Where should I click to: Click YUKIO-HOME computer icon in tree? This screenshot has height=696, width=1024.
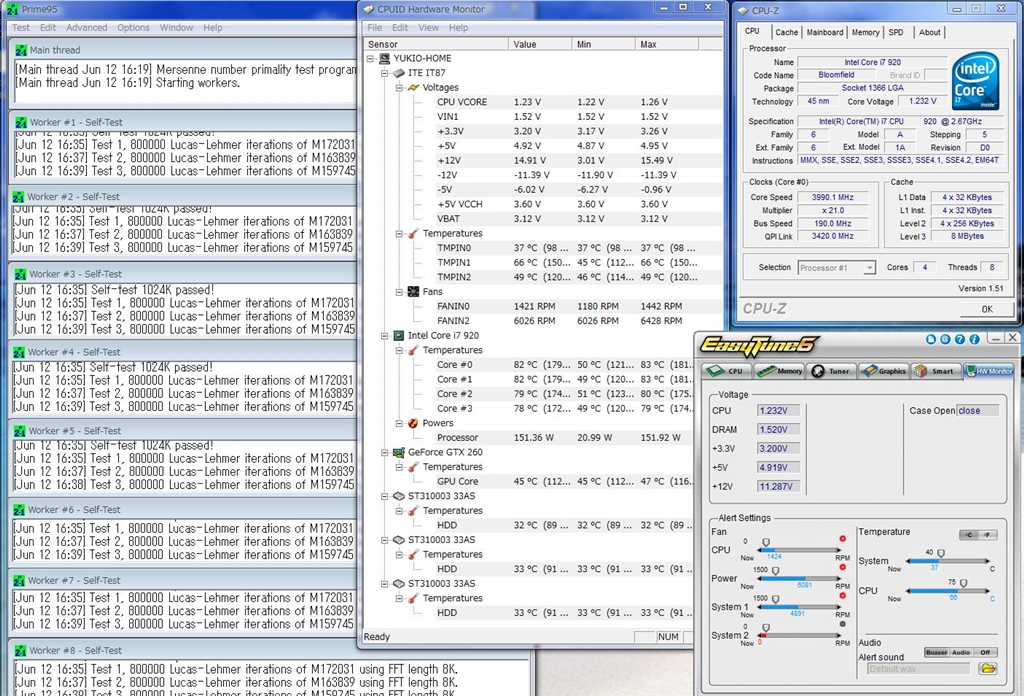pos(385,58)
